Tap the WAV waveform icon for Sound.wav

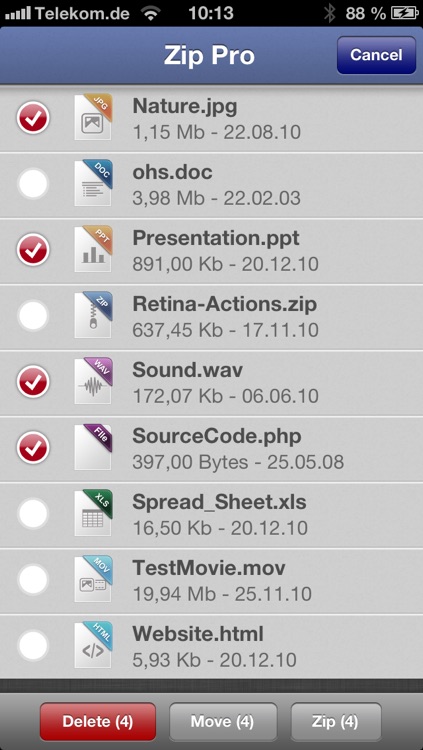93,381
